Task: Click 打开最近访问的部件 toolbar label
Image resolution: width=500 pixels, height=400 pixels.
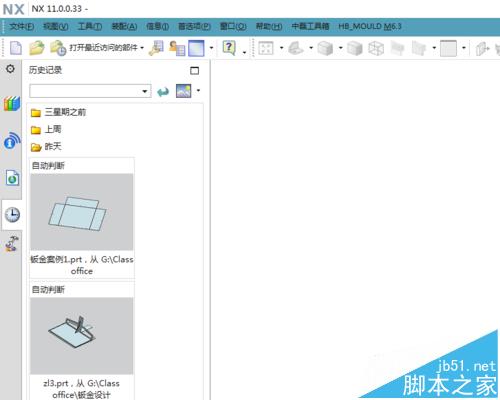Action: click(x=104, y=48)
